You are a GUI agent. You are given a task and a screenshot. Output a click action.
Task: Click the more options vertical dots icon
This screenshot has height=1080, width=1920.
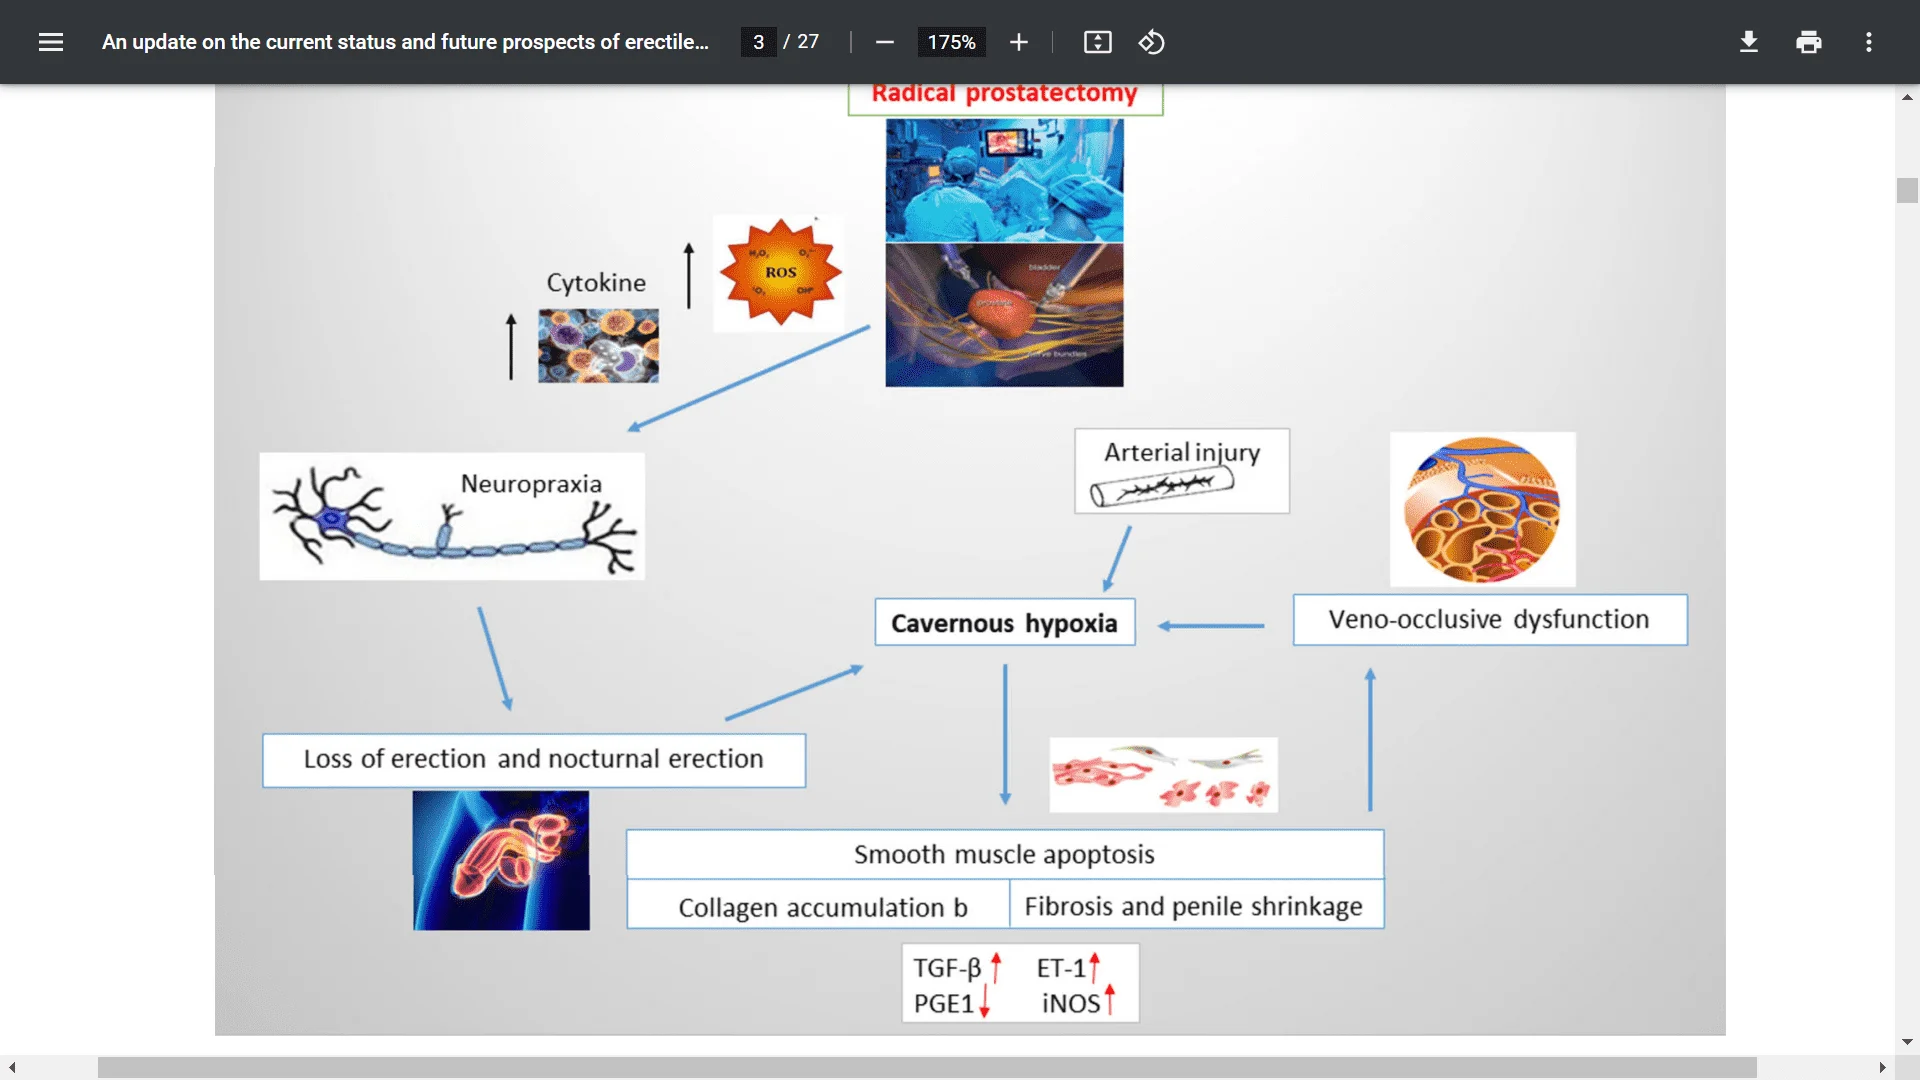click(x=1869, y=42)
